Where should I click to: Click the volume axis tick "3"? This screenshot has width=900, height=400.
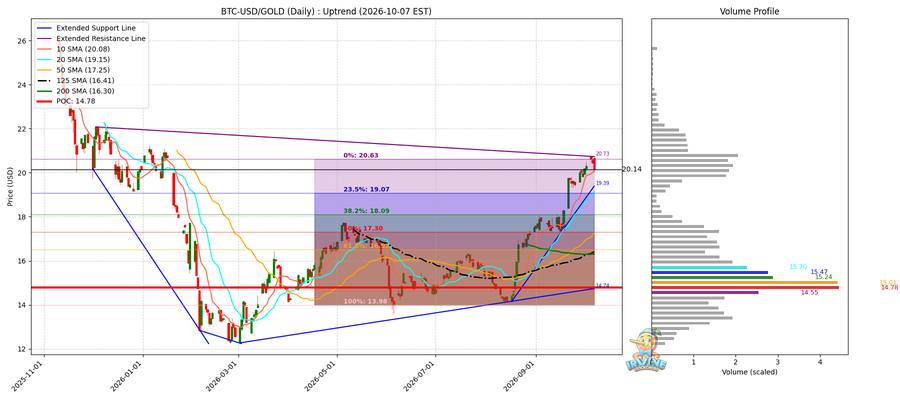[x=778, y=362]
